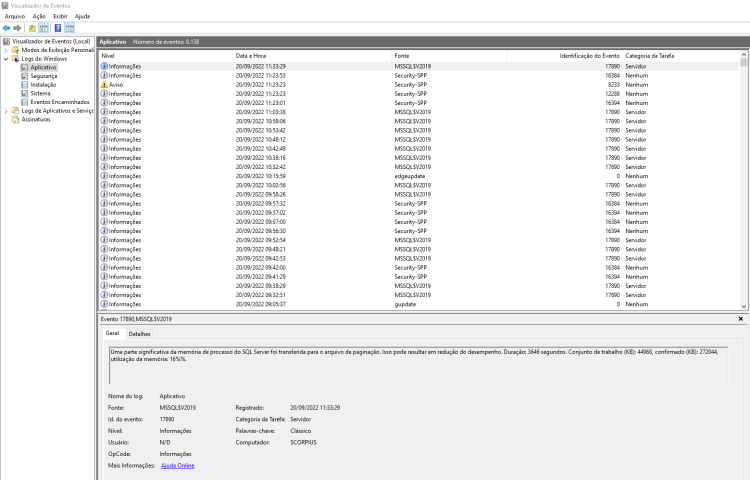Select Assinaturas in the tree
Screen dimensions: 750x480
(36, 120)
